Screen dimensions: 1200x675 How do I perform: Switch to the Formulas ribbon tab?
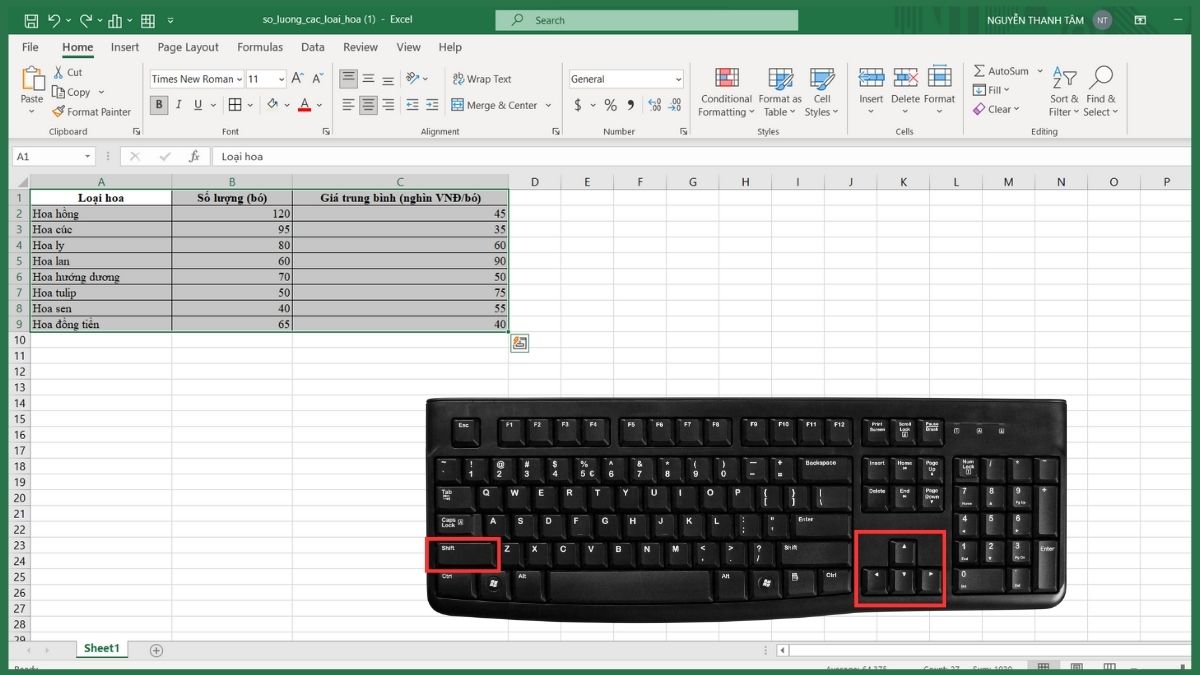260,47
